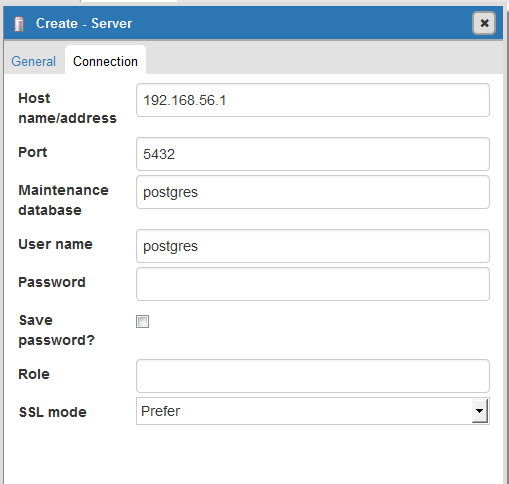Click into the Port field showing 5432
509x484 pixels.
click(x=313, y=154)
